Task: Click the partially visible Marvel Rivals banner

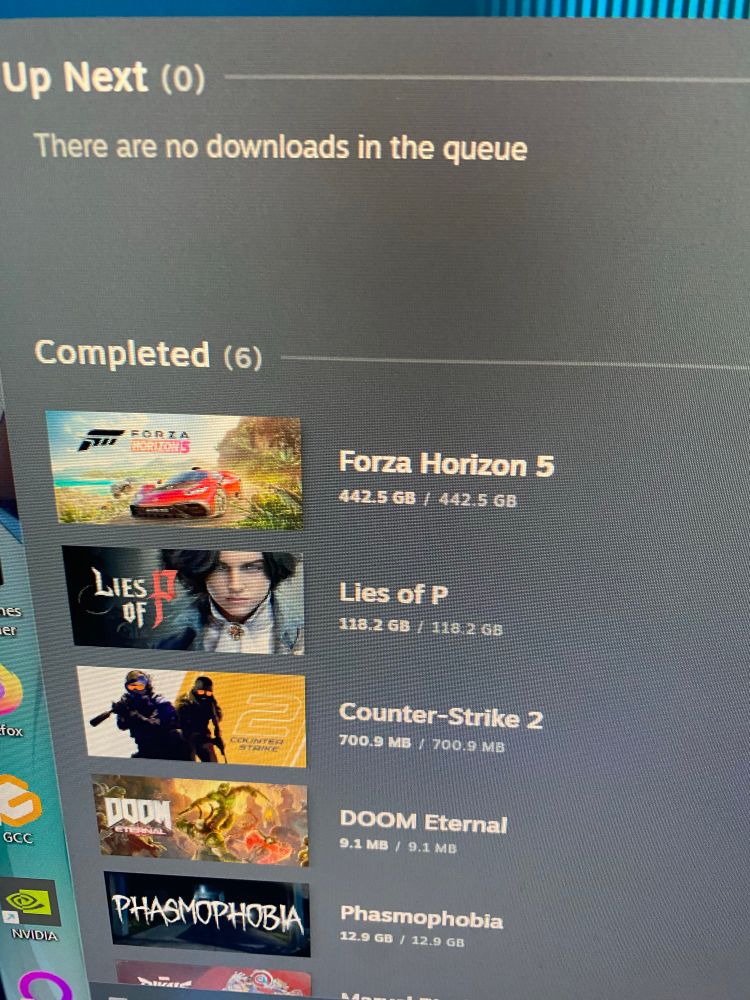Action: [214, 980]
